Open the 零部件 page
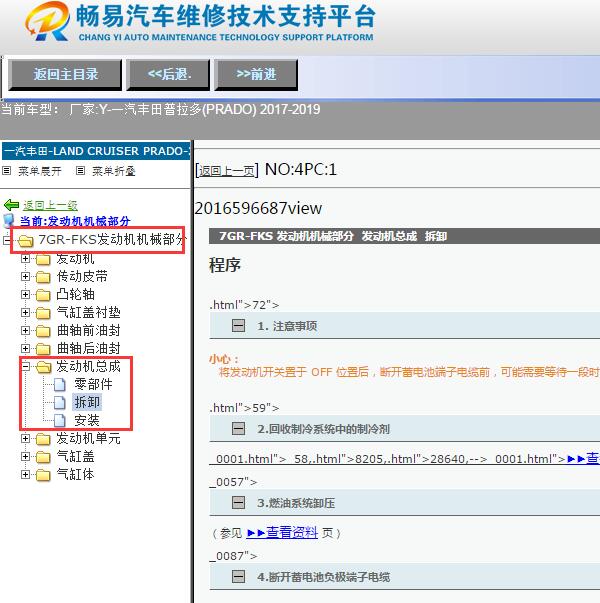The height and width of the screenshot is (603, 600). pos(93,384)
